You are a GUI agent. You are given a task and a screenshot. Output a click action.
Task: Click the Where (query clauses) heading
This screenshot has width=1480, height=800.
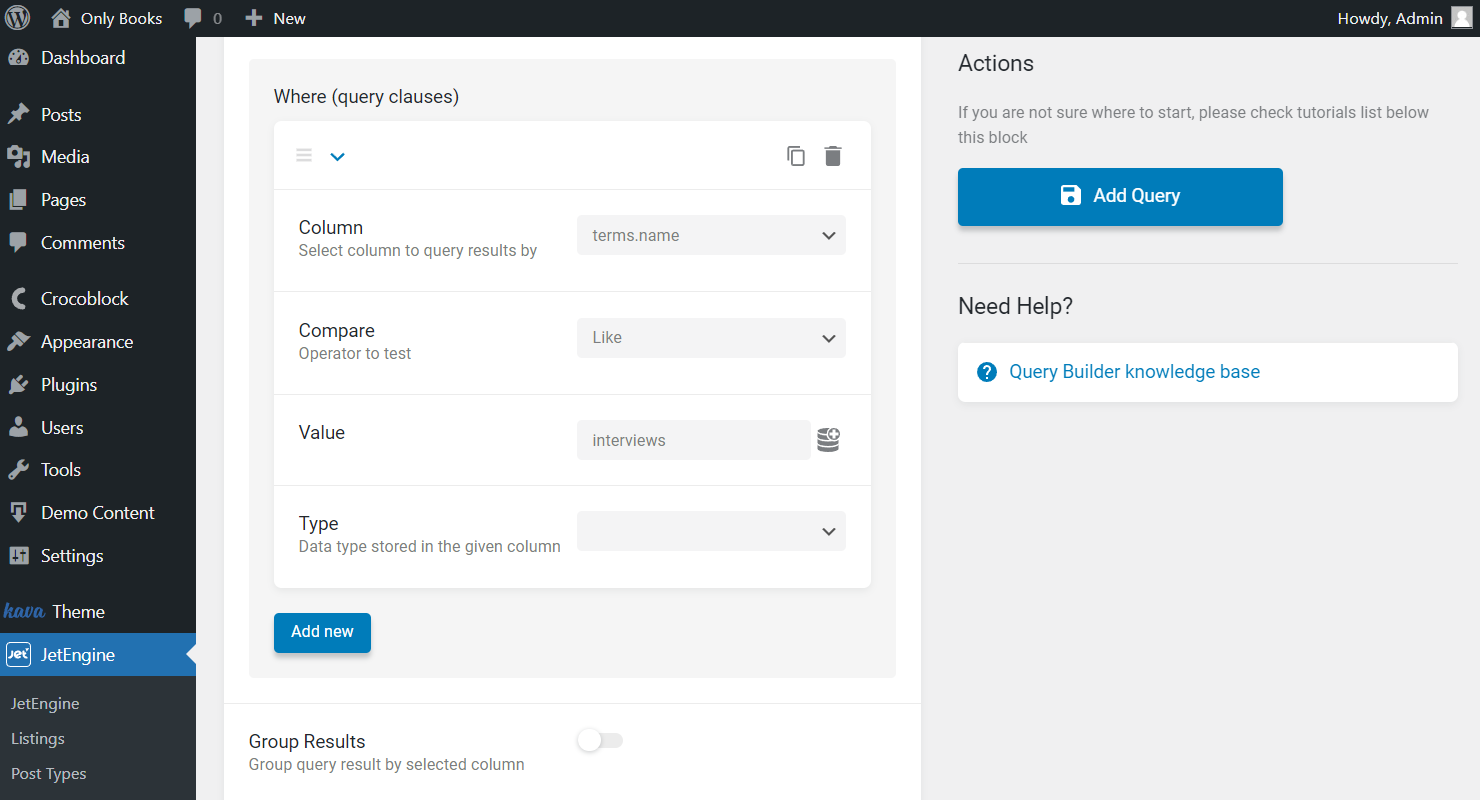point(366,97)
